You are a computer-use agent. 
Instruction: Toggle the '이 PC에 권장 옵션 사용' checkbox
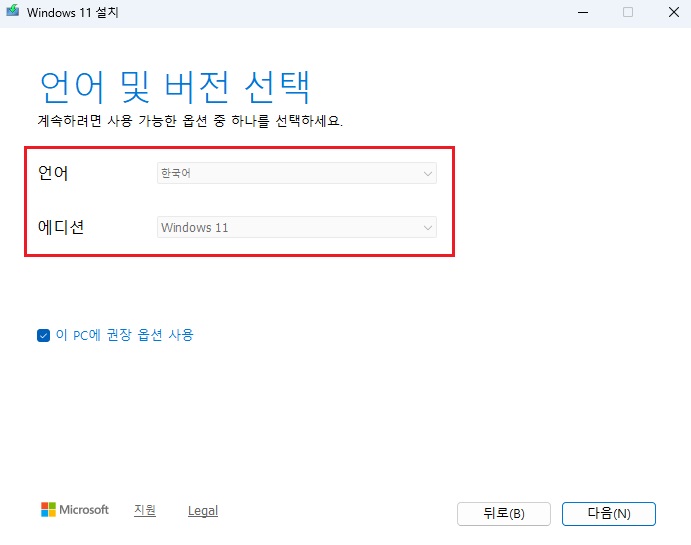43,335
